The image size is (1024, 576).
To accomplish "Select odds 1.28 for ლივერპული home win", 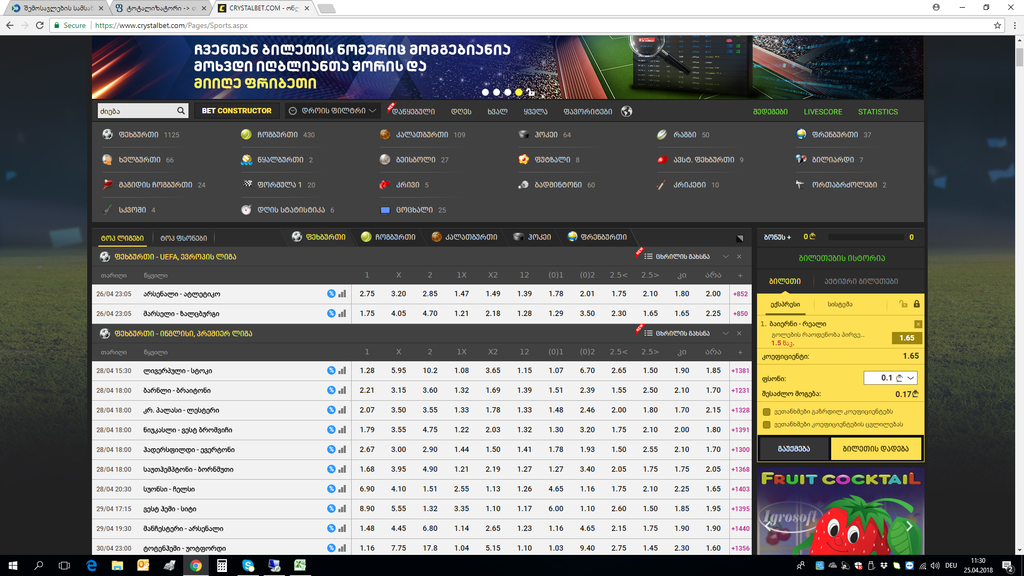I will (367, 370).
